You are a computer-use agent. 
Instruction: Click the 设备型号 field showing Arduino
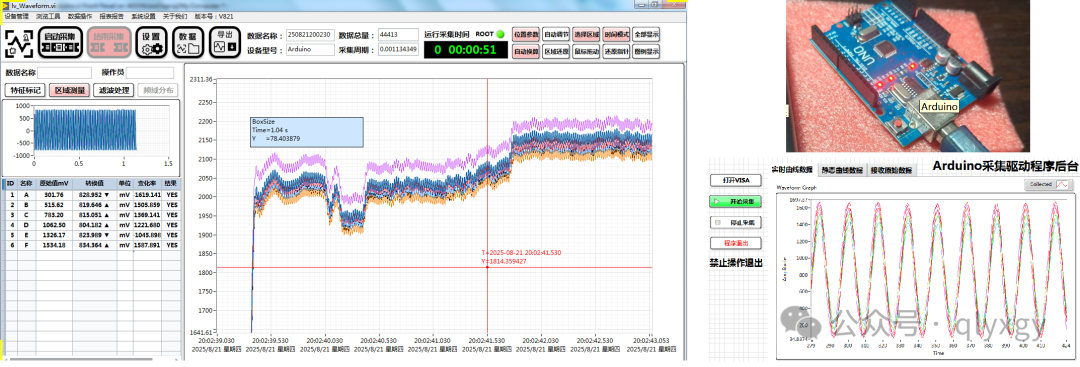310,50
